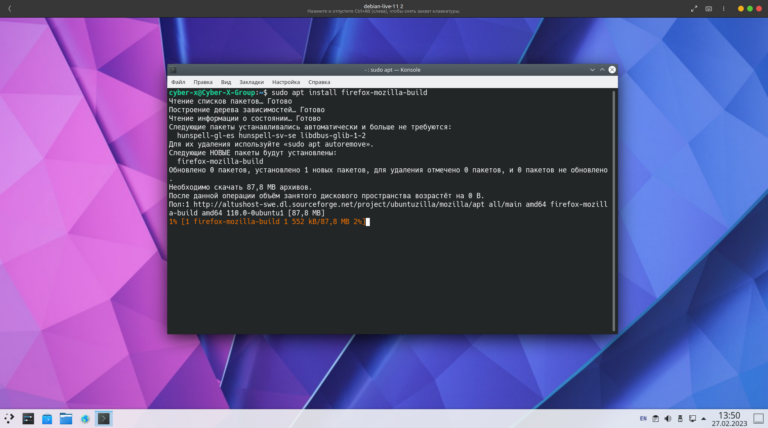Click the sourceforge URL in terminal output
Viewport: 768px width, 428px height.
click(x=339, y=205)
